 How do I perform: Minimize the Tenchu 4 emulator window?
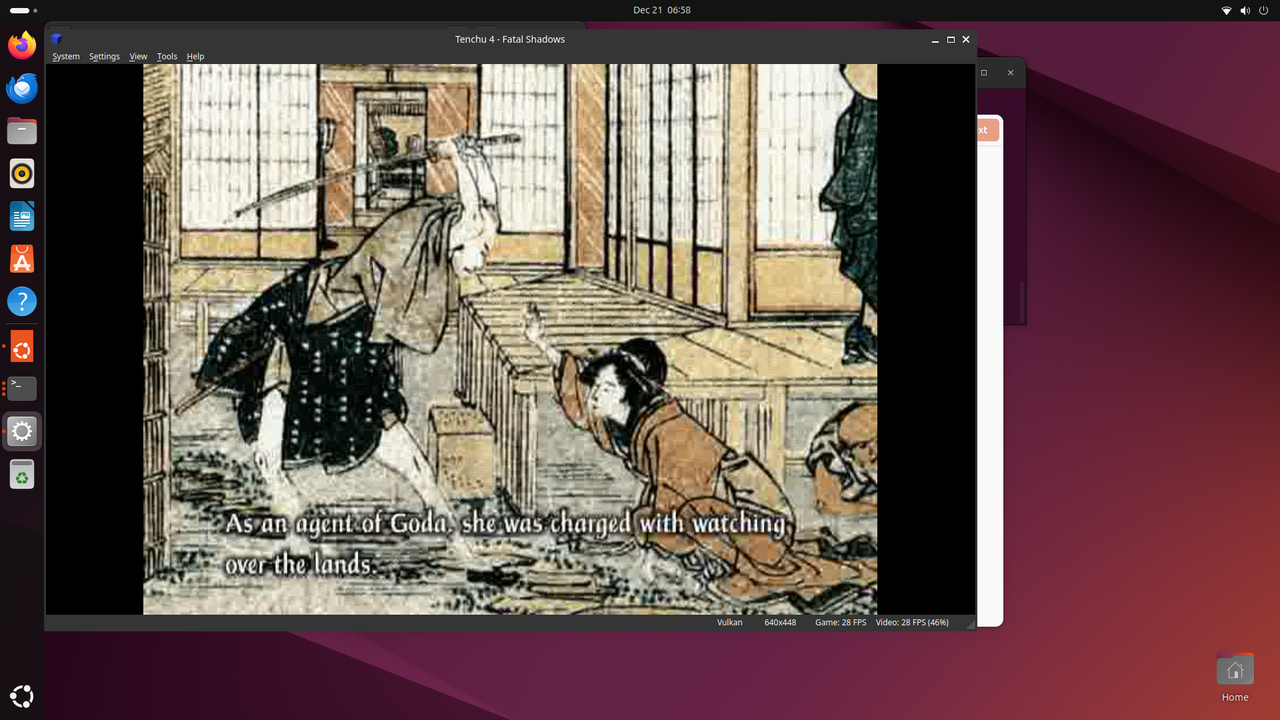pyautogui.click(x=935, y=40)
